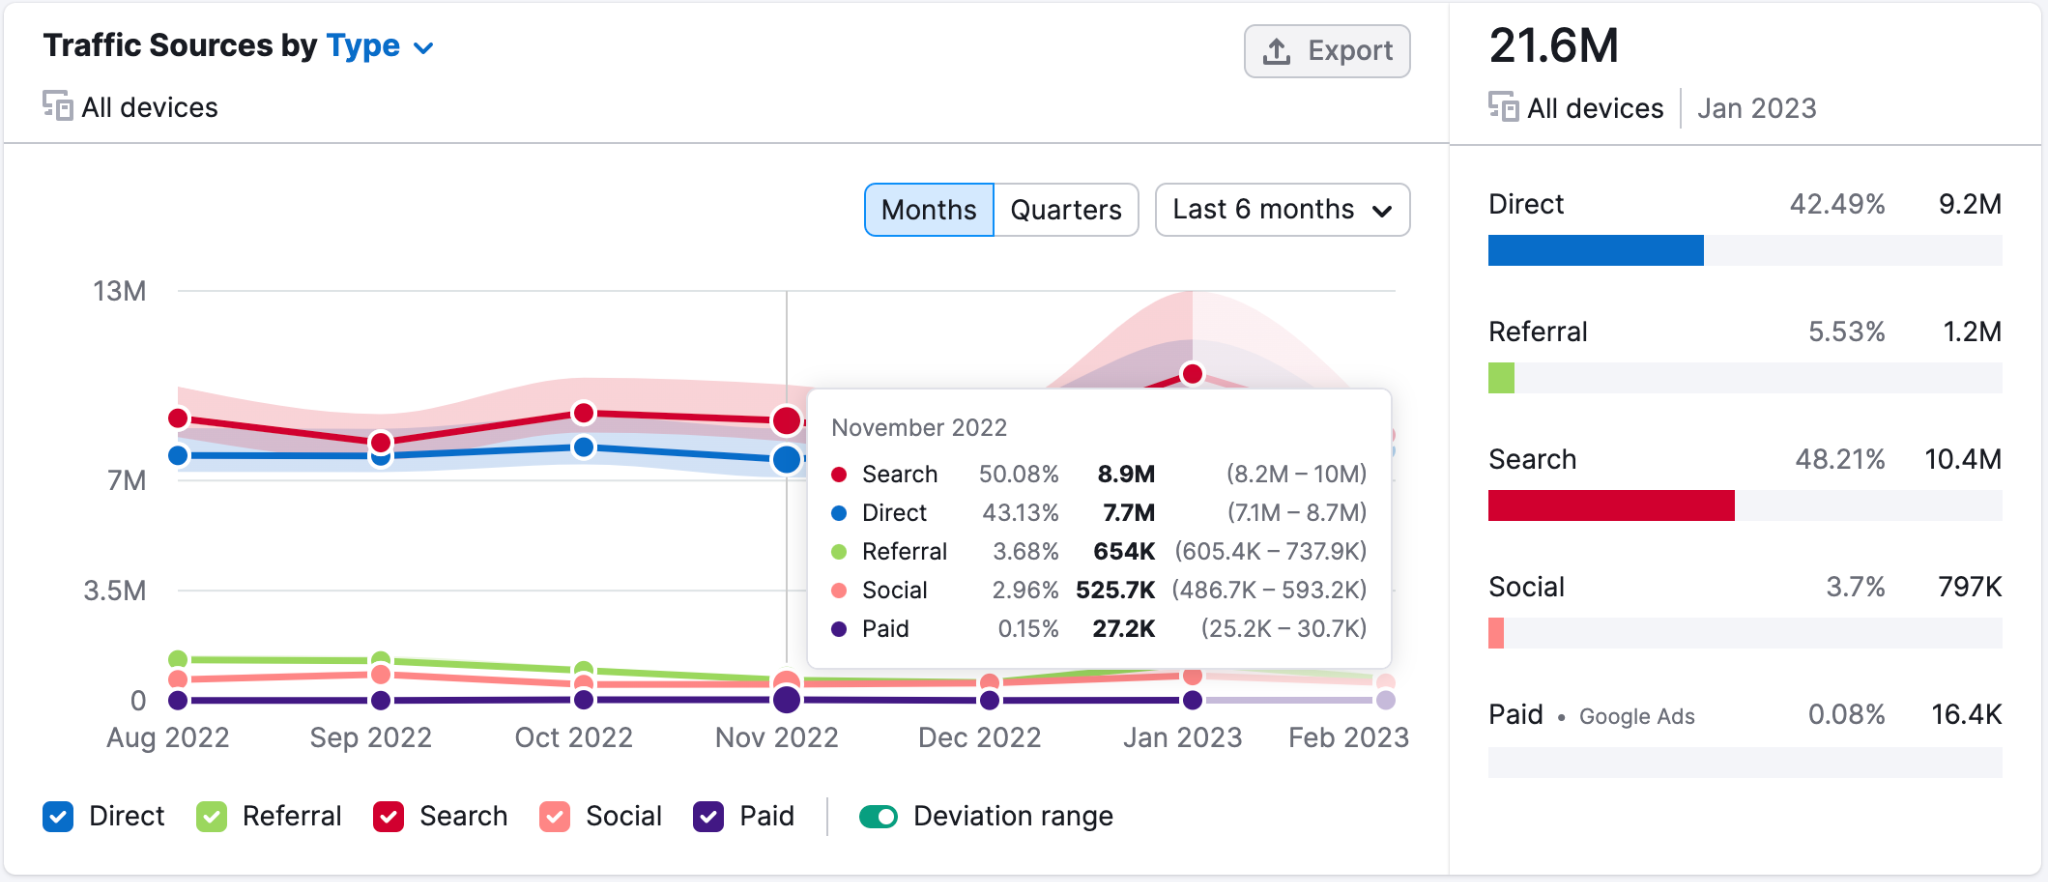Uncheck the Direct legend checkbox
The image size is (2048, 882).
pyautogui.click(x=58, y=817)
